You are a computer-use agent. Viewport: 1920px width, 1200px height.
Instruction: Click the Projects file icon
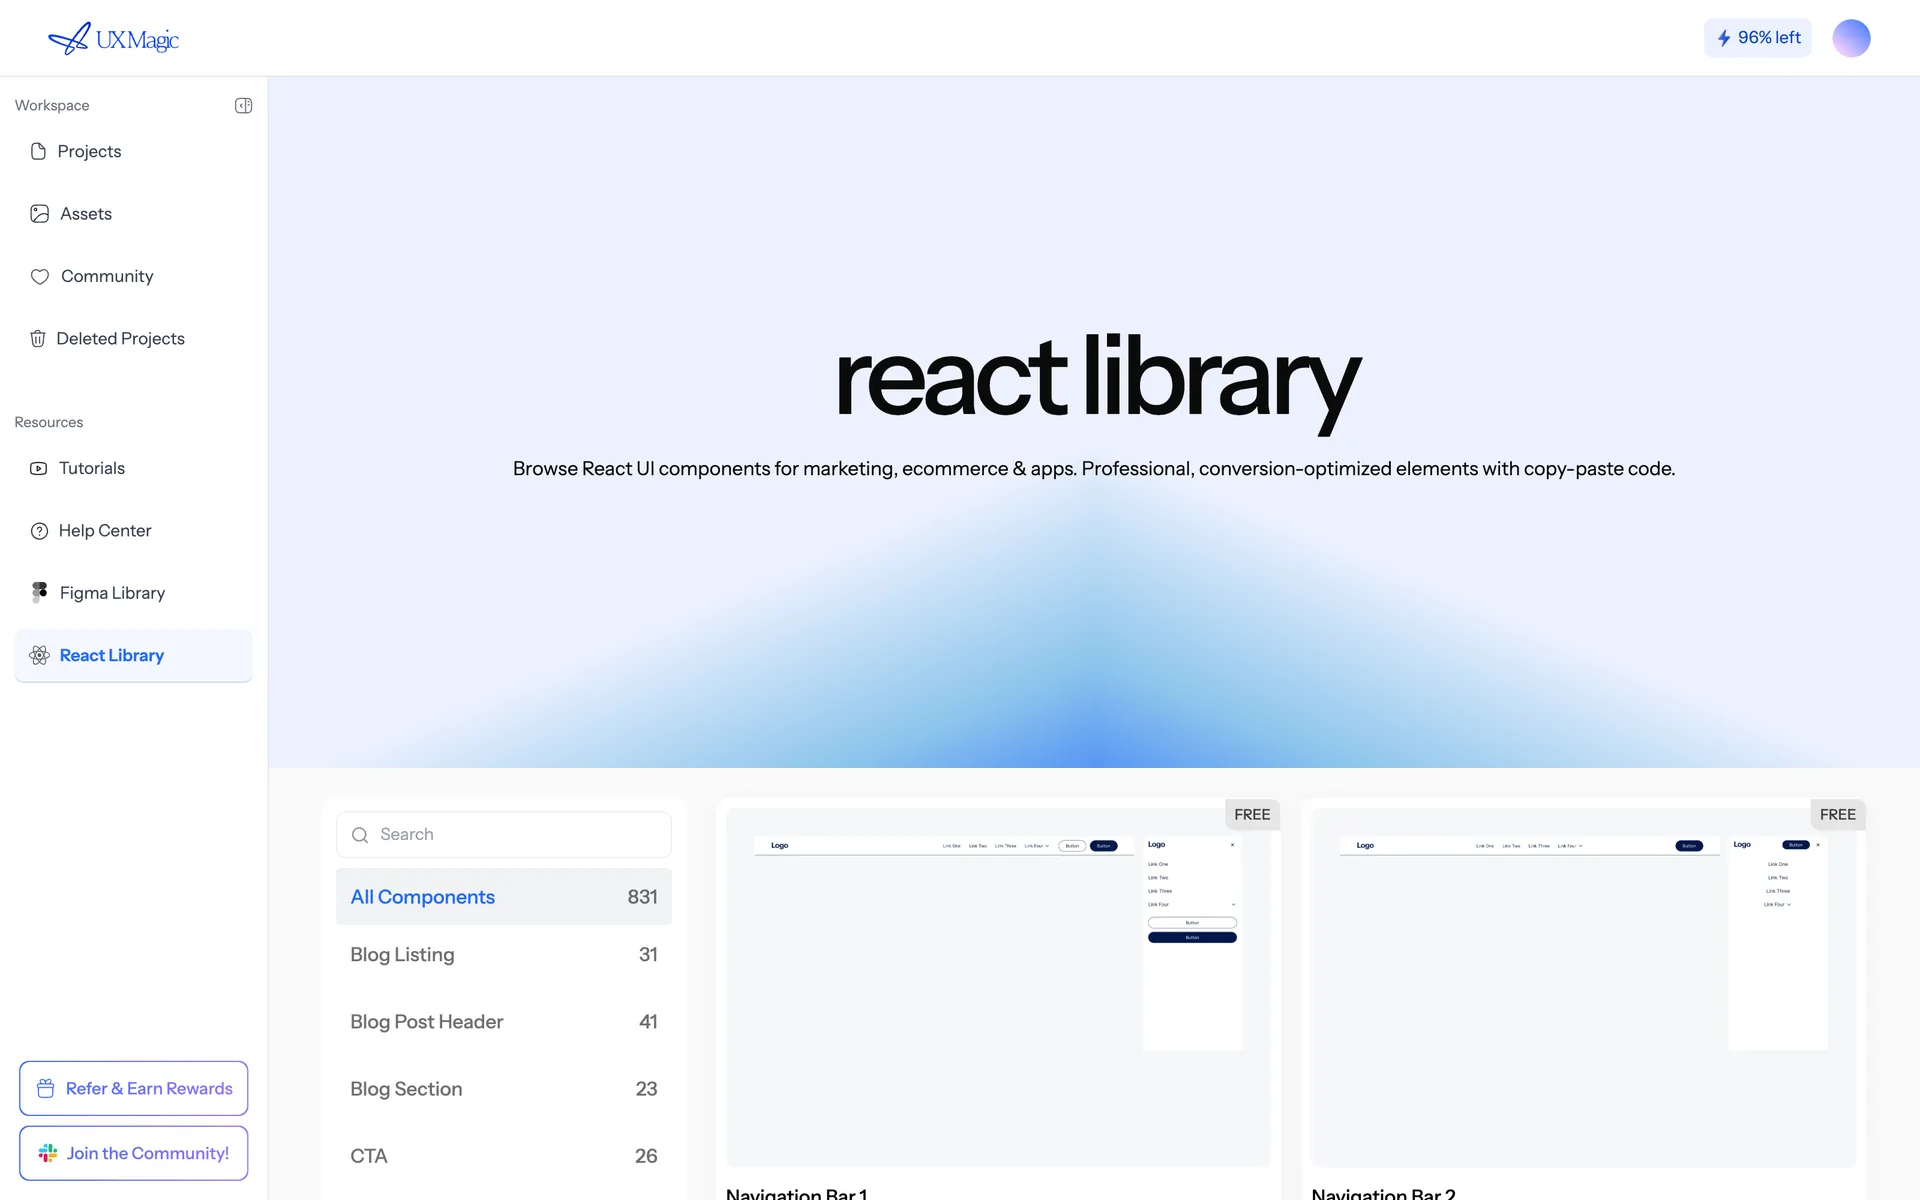[x=38, y=151]
